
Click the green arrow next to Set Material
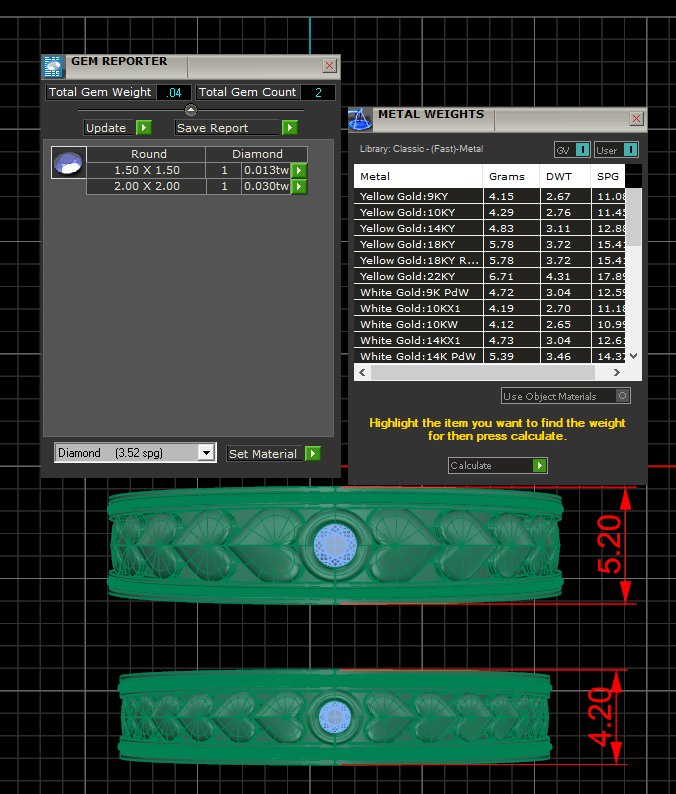coord(313,453)
